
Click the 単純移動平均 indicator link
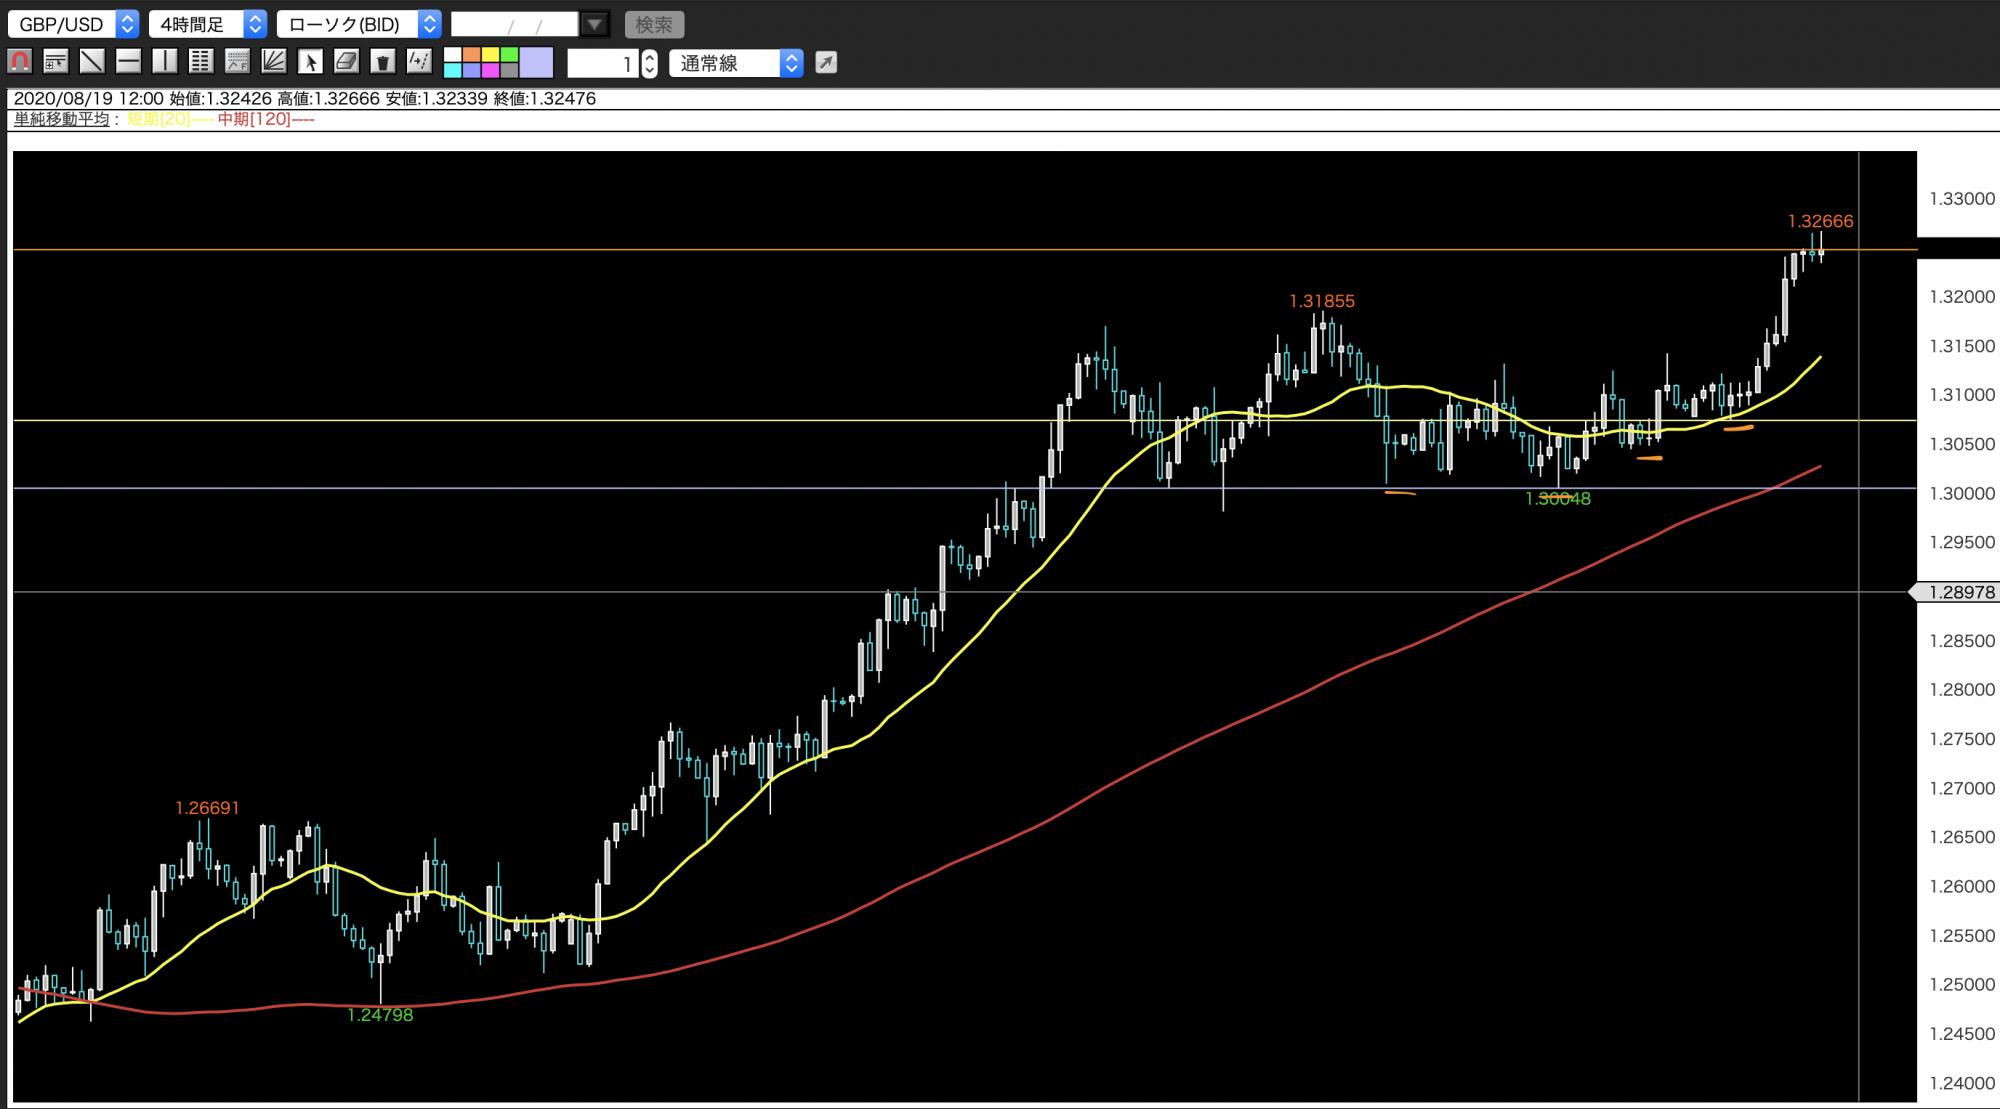pyautogui.click(x=61, y=119)
